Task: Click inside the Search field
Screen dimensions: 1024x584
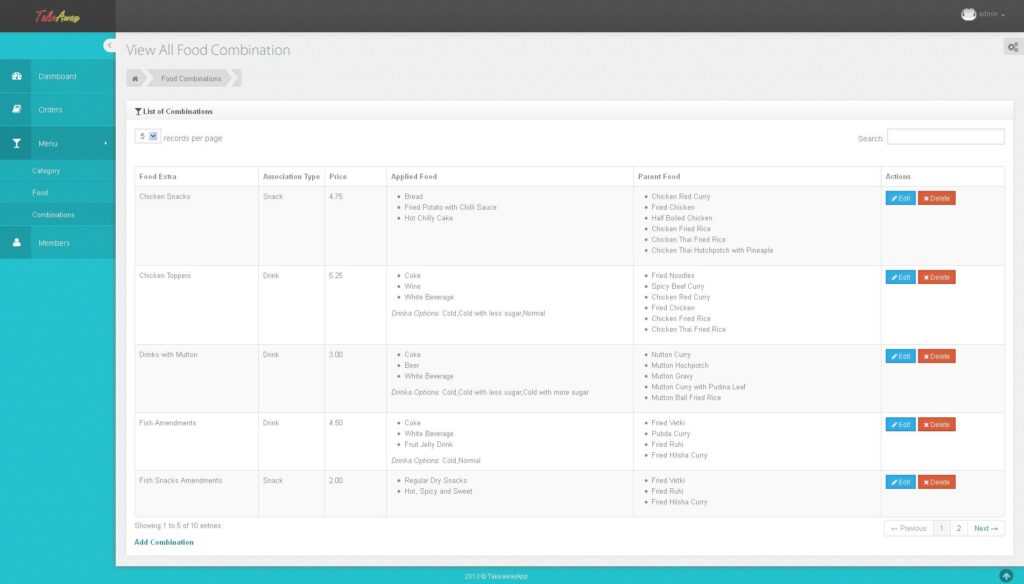Action: (x=945, y=136)
